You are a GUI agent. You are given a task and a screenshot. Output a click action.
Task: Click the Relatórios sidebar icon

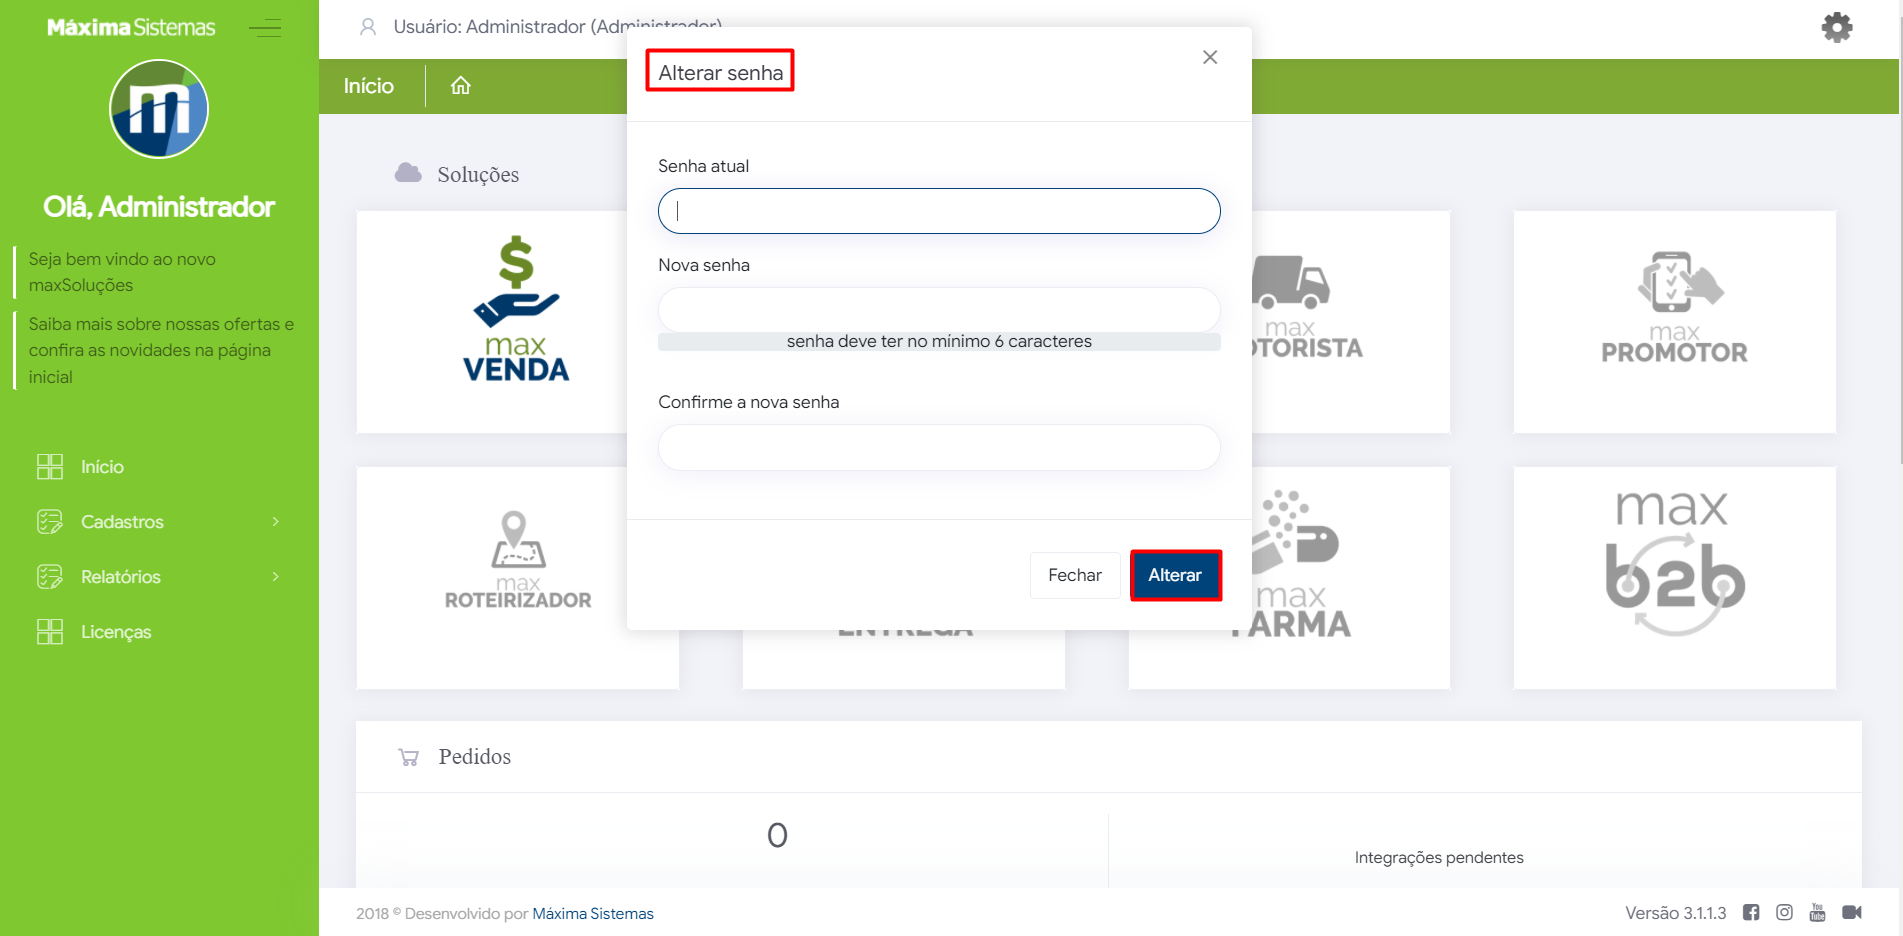[x=50, y=577]
